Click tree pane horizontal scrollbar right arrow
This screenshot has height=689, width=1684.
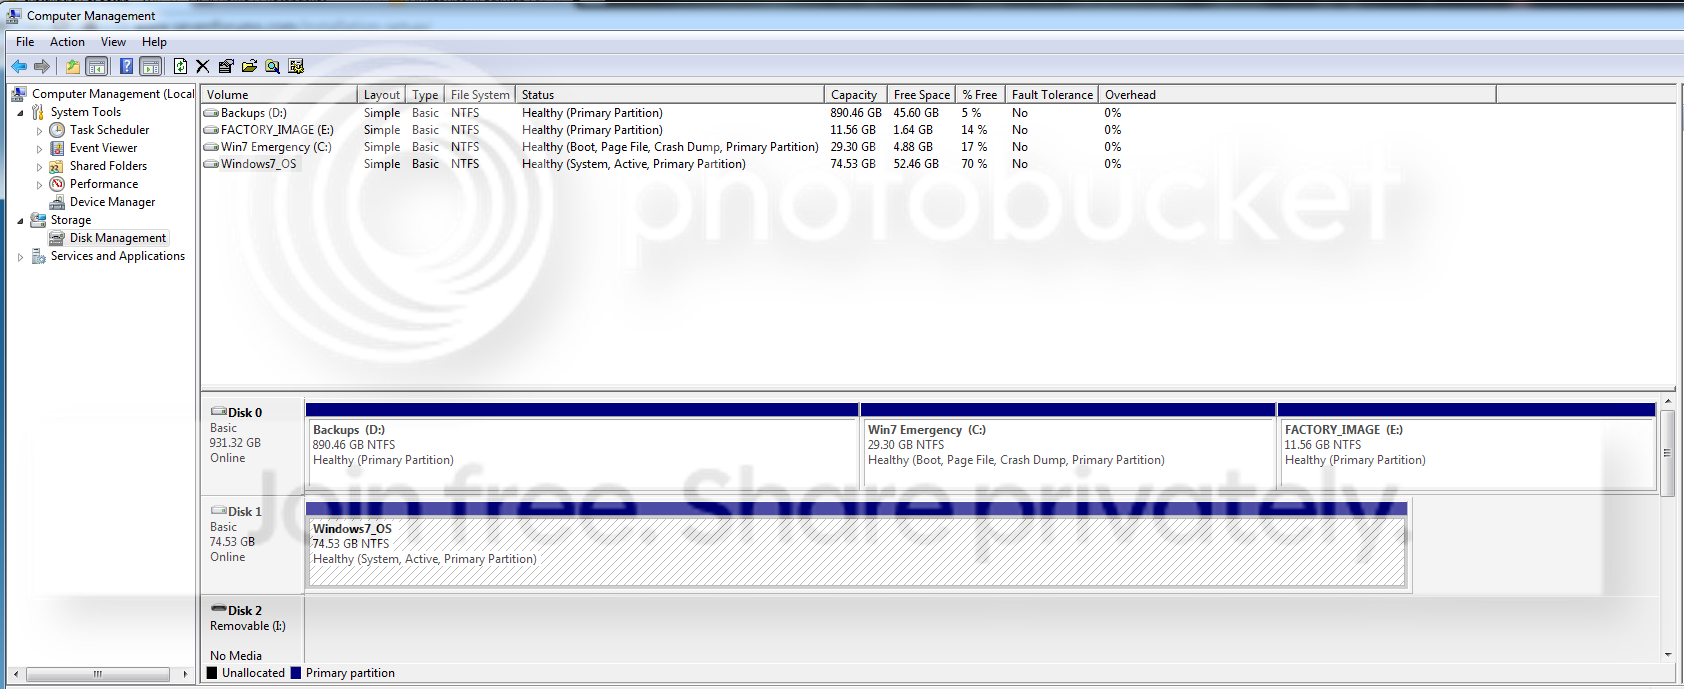tap(185, 674)
